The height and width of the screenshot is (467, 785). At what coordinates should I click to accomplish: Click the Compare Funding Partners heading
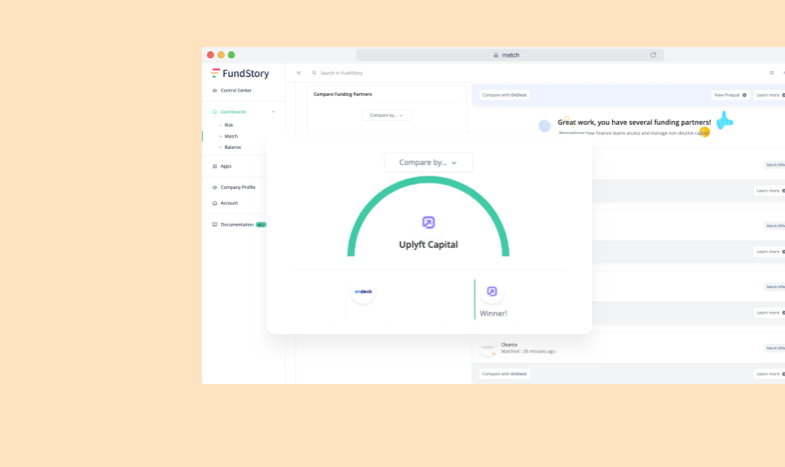343,94
